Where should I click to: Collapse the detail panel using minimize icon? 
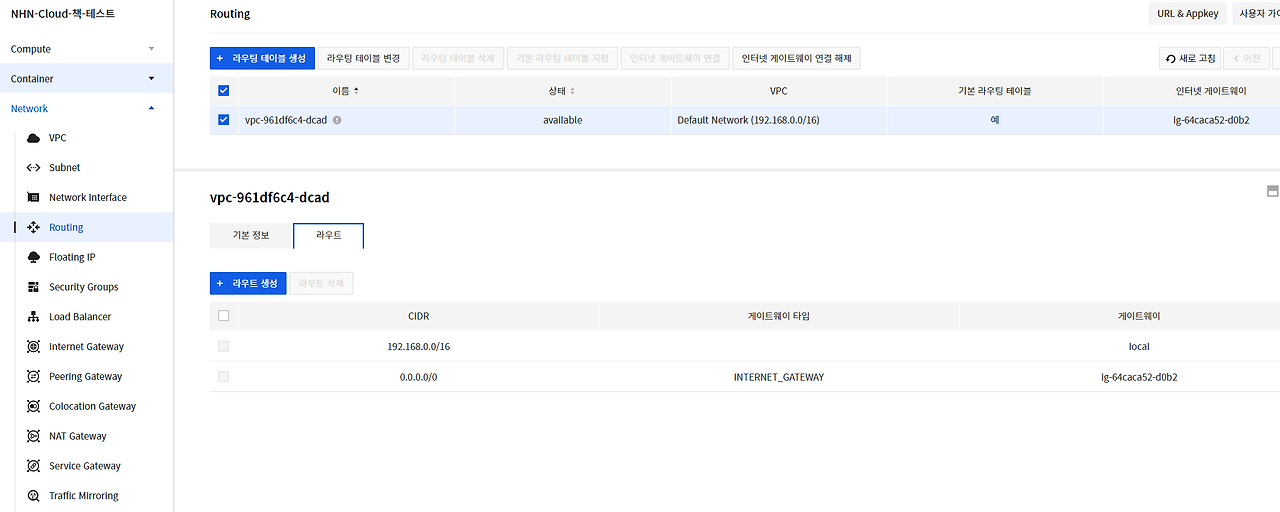[x=1272, y=191]
